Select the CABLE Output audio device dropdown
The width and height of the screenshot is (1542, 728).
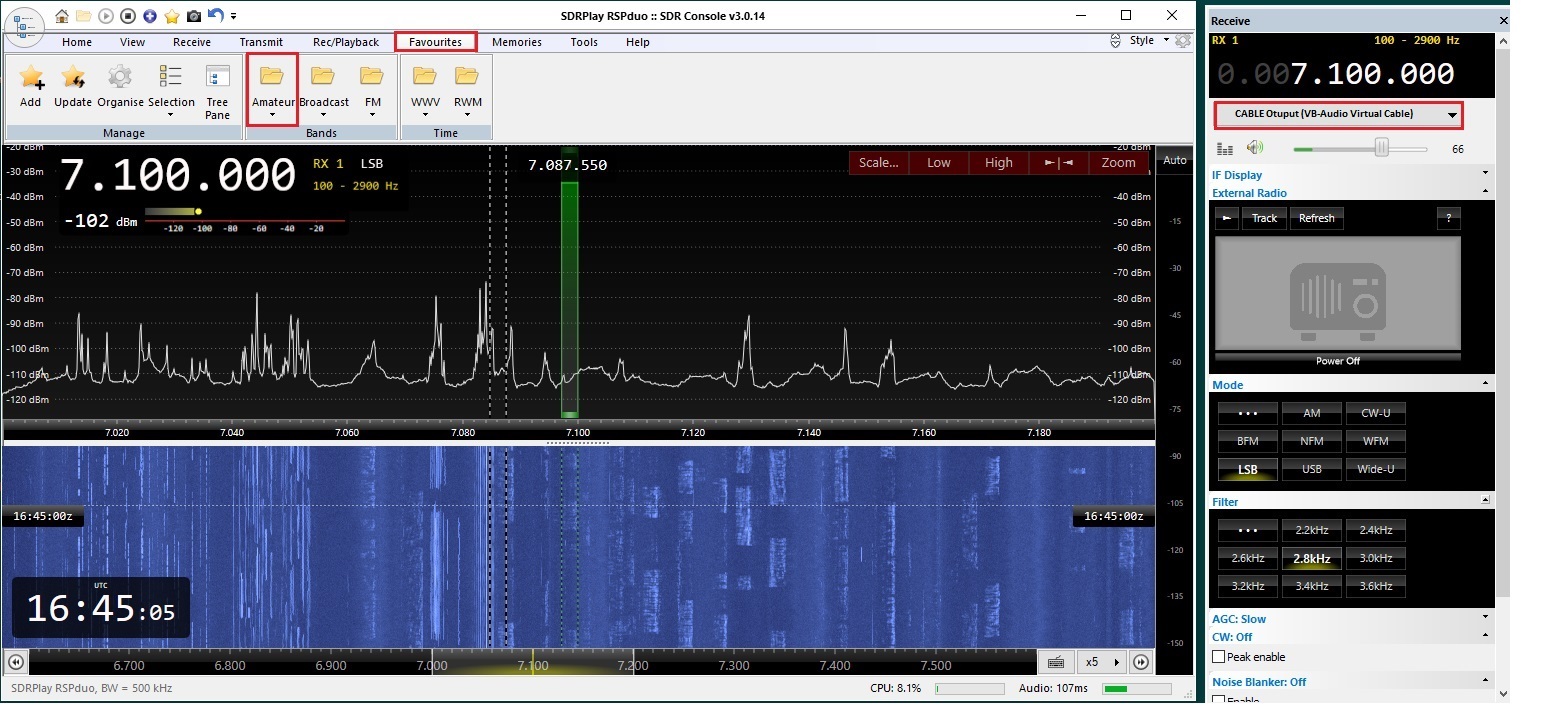pyautogui.click(x=1338, y=114)
